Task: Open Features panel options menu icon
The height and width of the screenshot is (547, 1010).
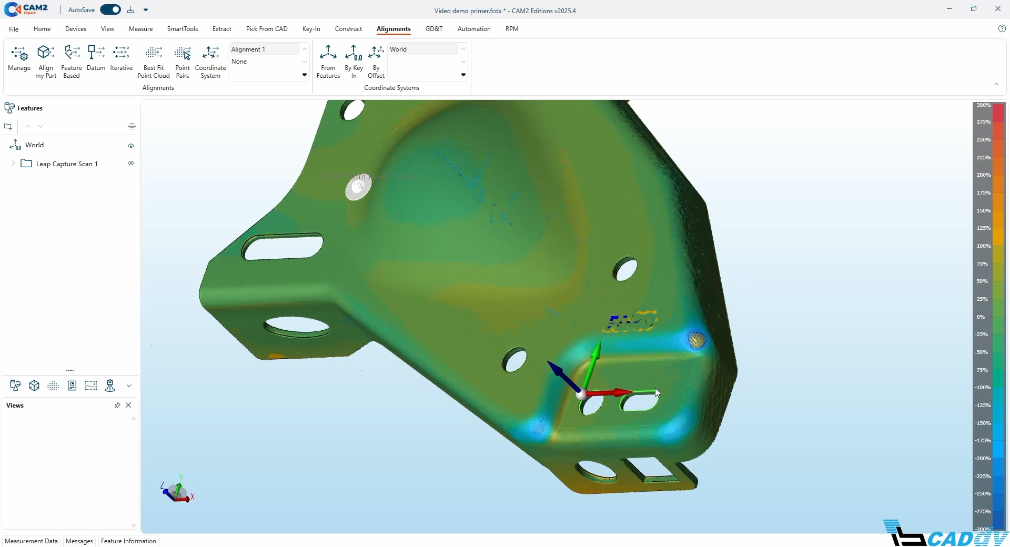Action: coord(131,126)
